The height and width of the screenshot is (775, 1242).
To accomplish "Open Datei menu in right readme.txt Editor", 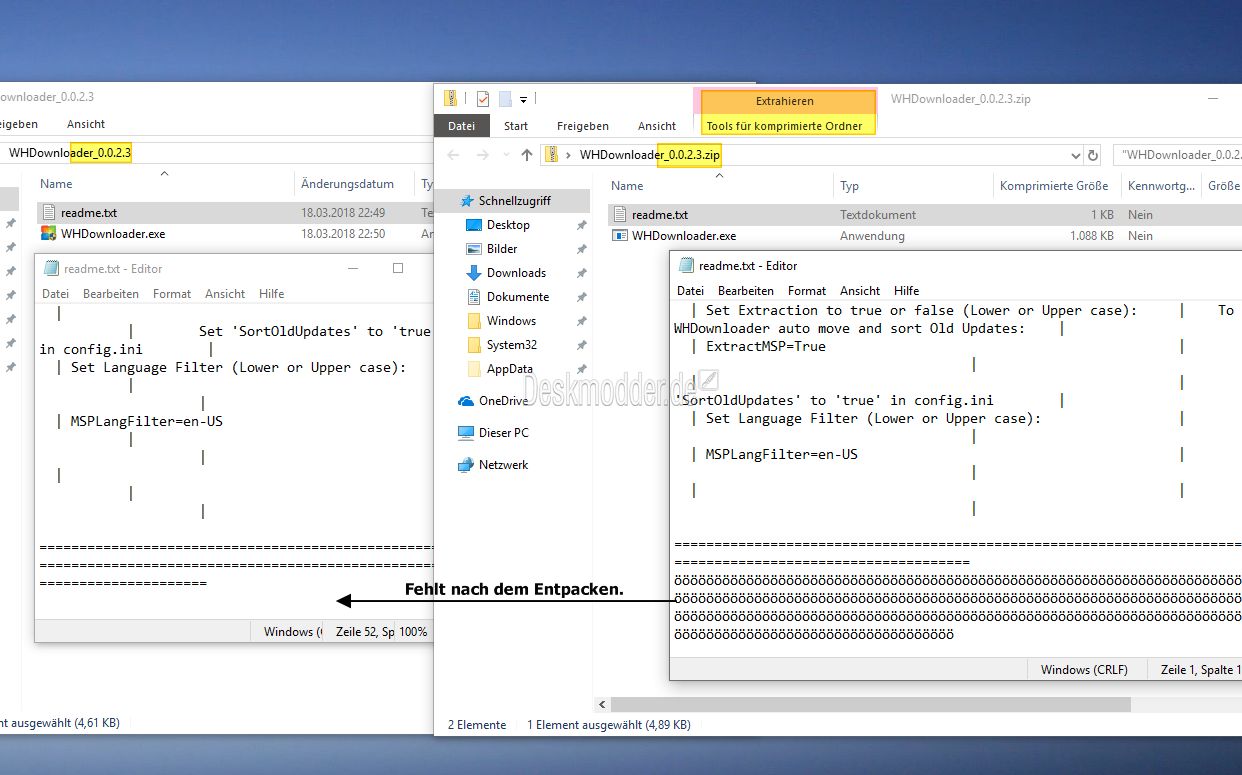I will coord(691,290).
